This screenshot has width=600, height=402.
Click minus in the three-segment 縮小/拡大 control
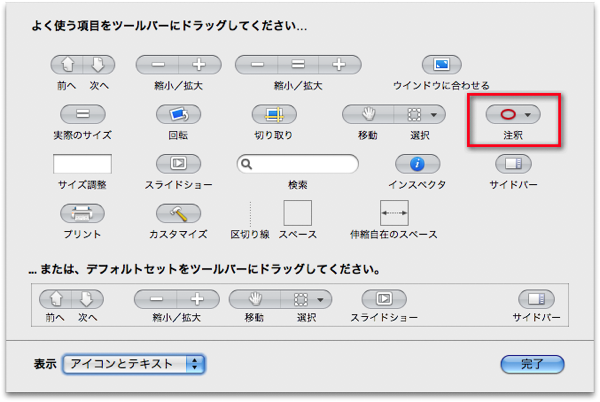[257, 64]
